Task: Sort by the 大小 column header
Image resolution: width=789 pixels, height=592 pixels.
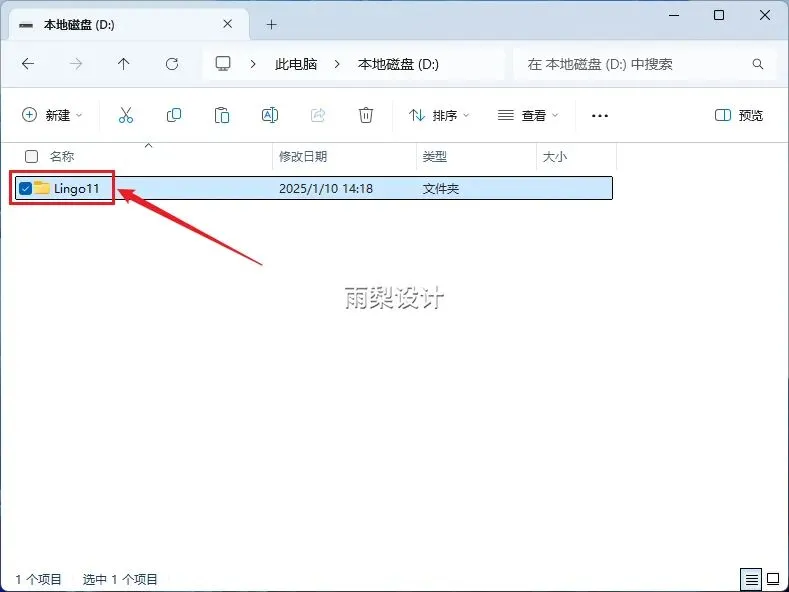Action: pyautogui.click(x=555, y=157)
